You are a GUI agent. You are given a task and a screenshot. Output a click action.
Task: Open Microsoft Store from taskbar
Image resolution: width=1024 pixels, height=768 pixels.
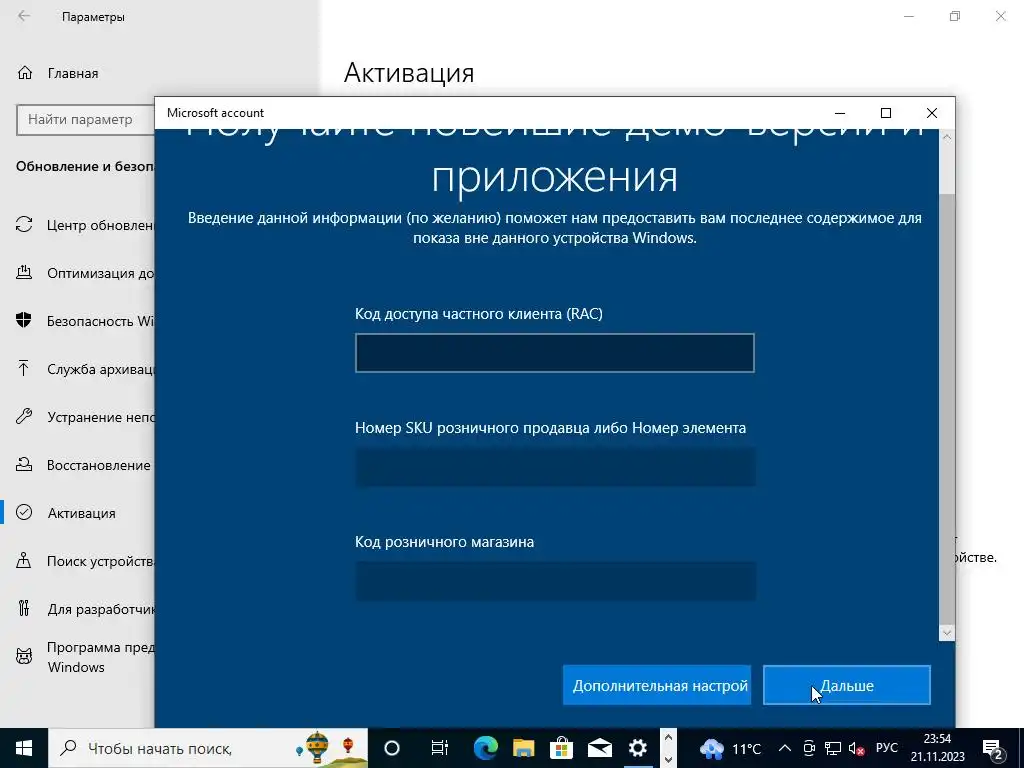(x=562, y=748)
